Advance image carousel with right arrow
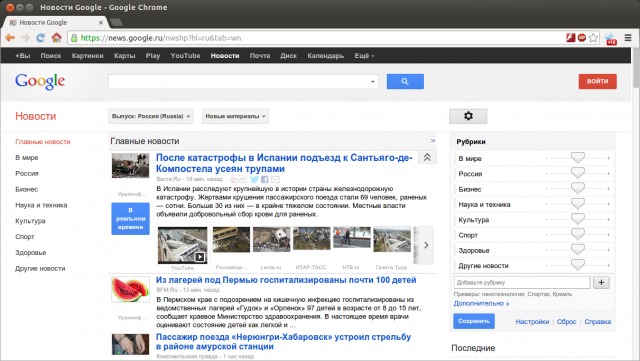Screen dimensions: 640x361 pyautogui.click(x=426, y=245)
